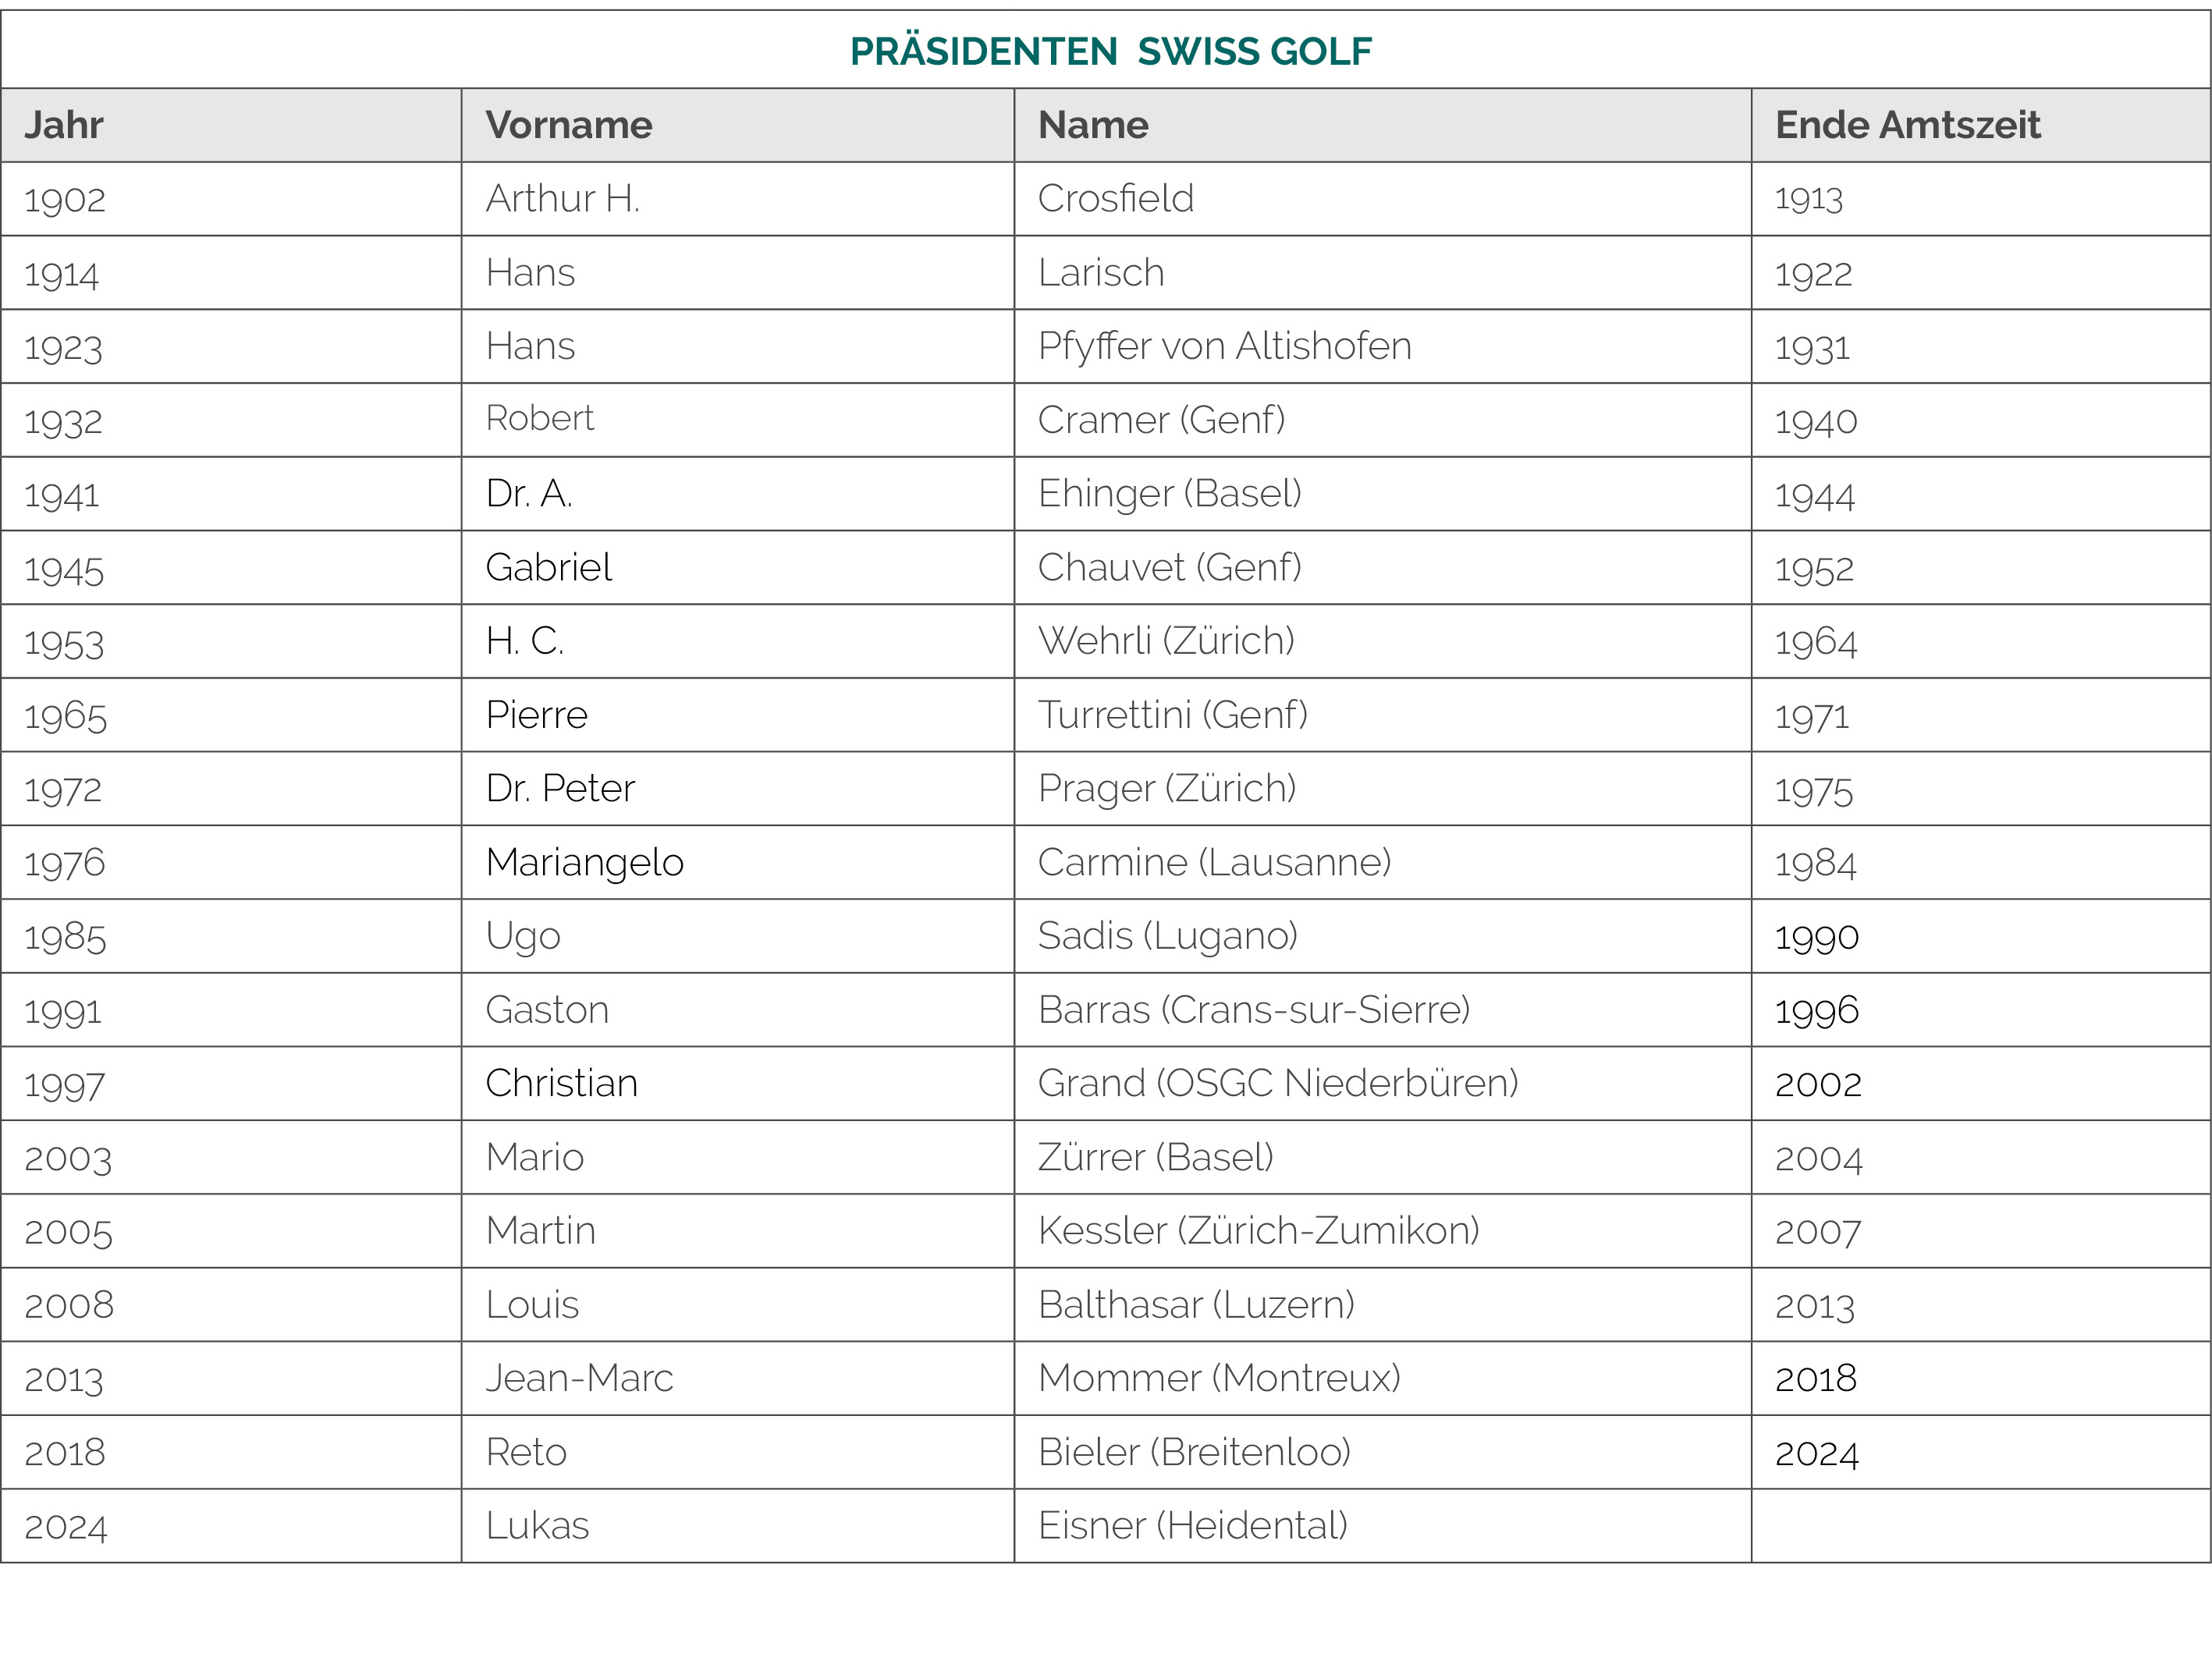Viewport: 2212px width, 1668px height.
Task: Click the Pfyffer von Altishofen cell
Action: tap(1383, 346)
